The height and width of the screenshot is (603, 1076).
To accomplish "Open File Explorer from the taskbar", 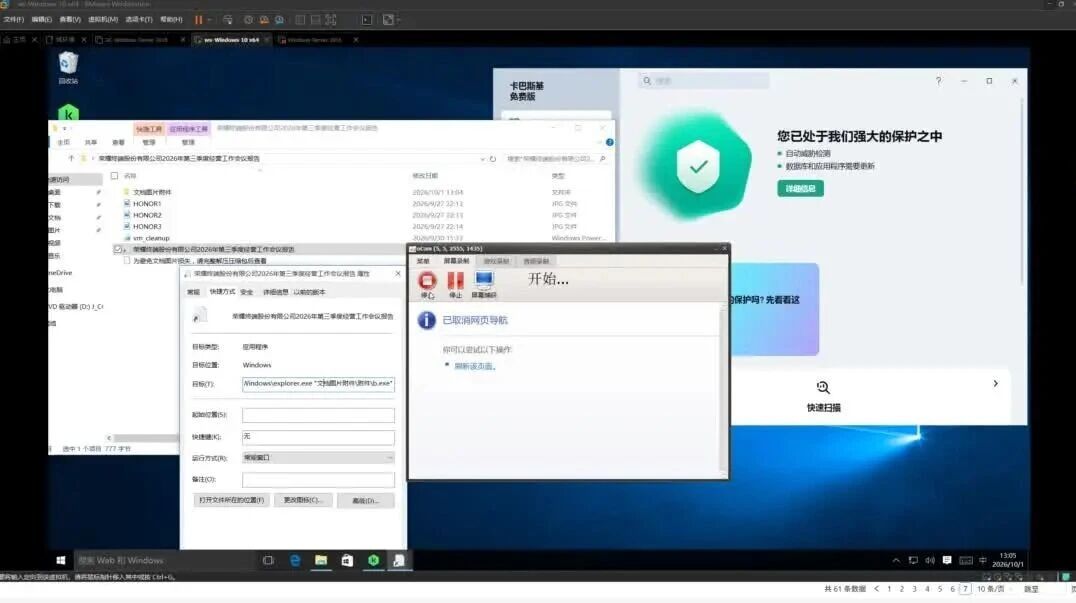I will [x=321, y=560].
